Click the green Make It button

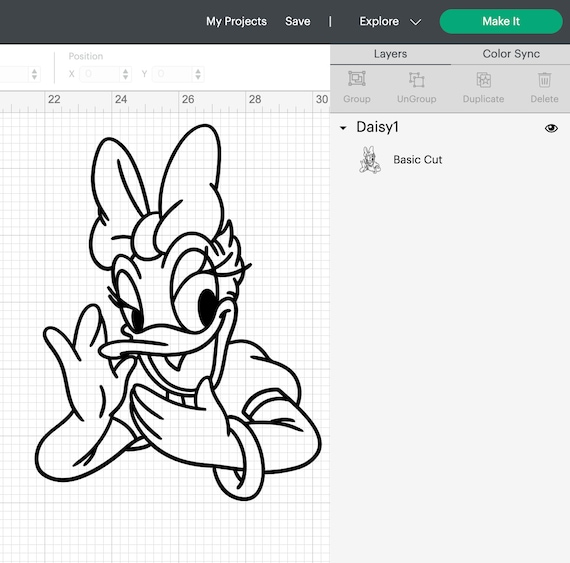pos(501,21)
